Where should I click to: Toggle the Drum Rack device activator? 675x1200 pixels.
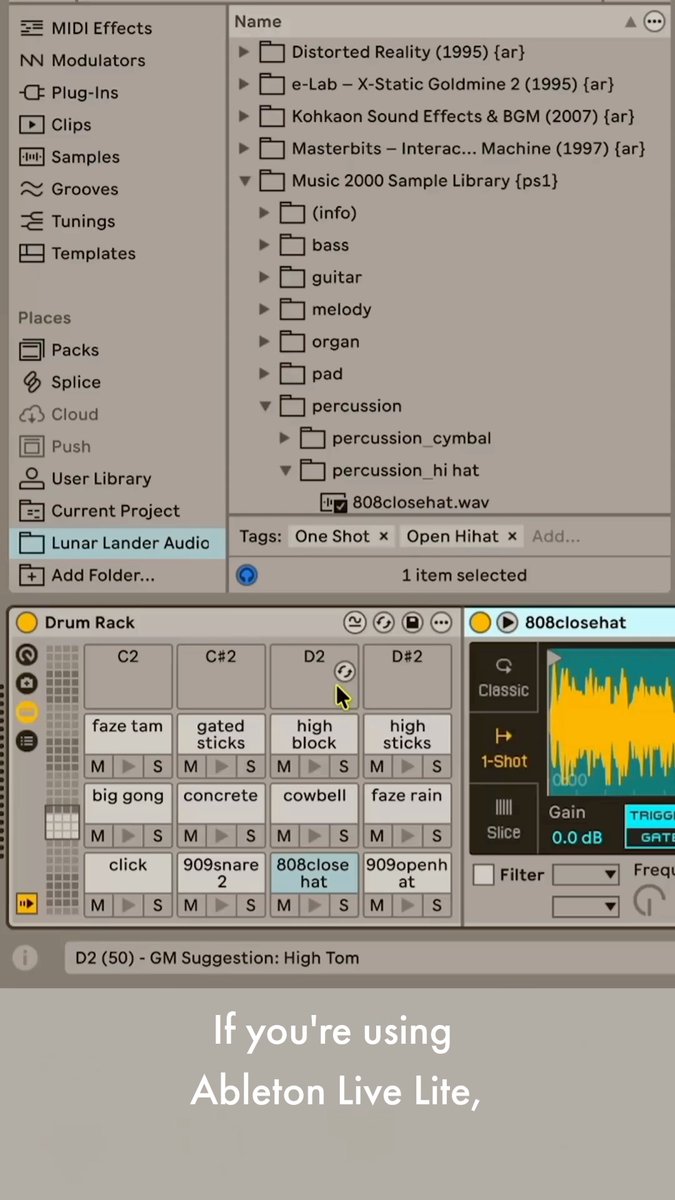pos(27,623)
